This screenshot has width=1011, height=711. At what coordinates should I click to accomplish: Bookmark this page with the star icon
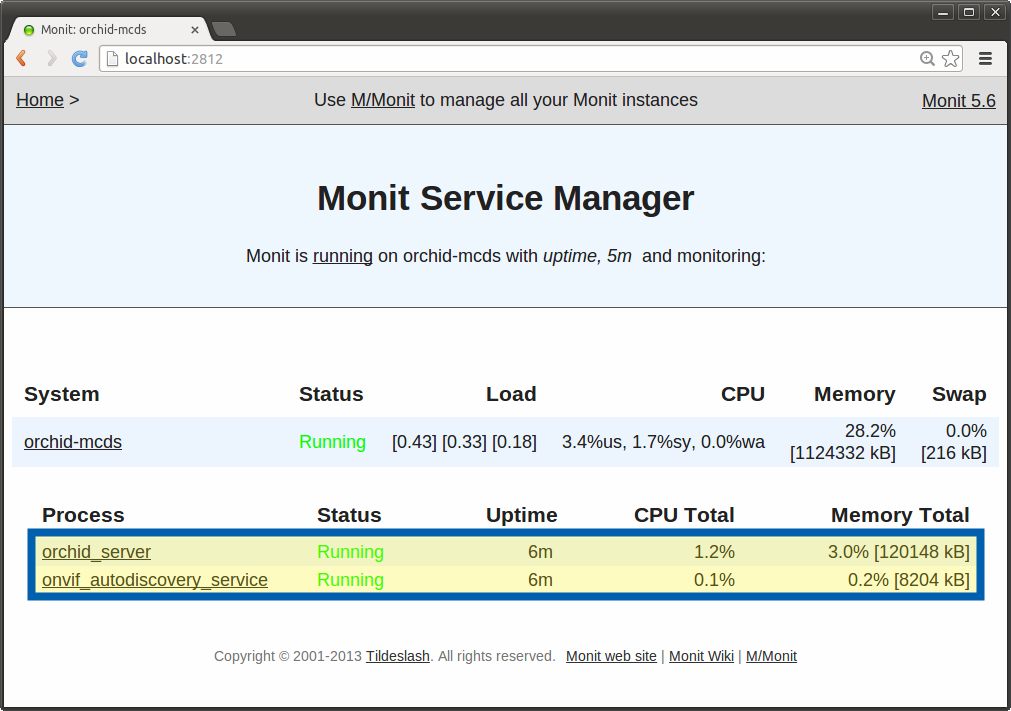(950, 59)
